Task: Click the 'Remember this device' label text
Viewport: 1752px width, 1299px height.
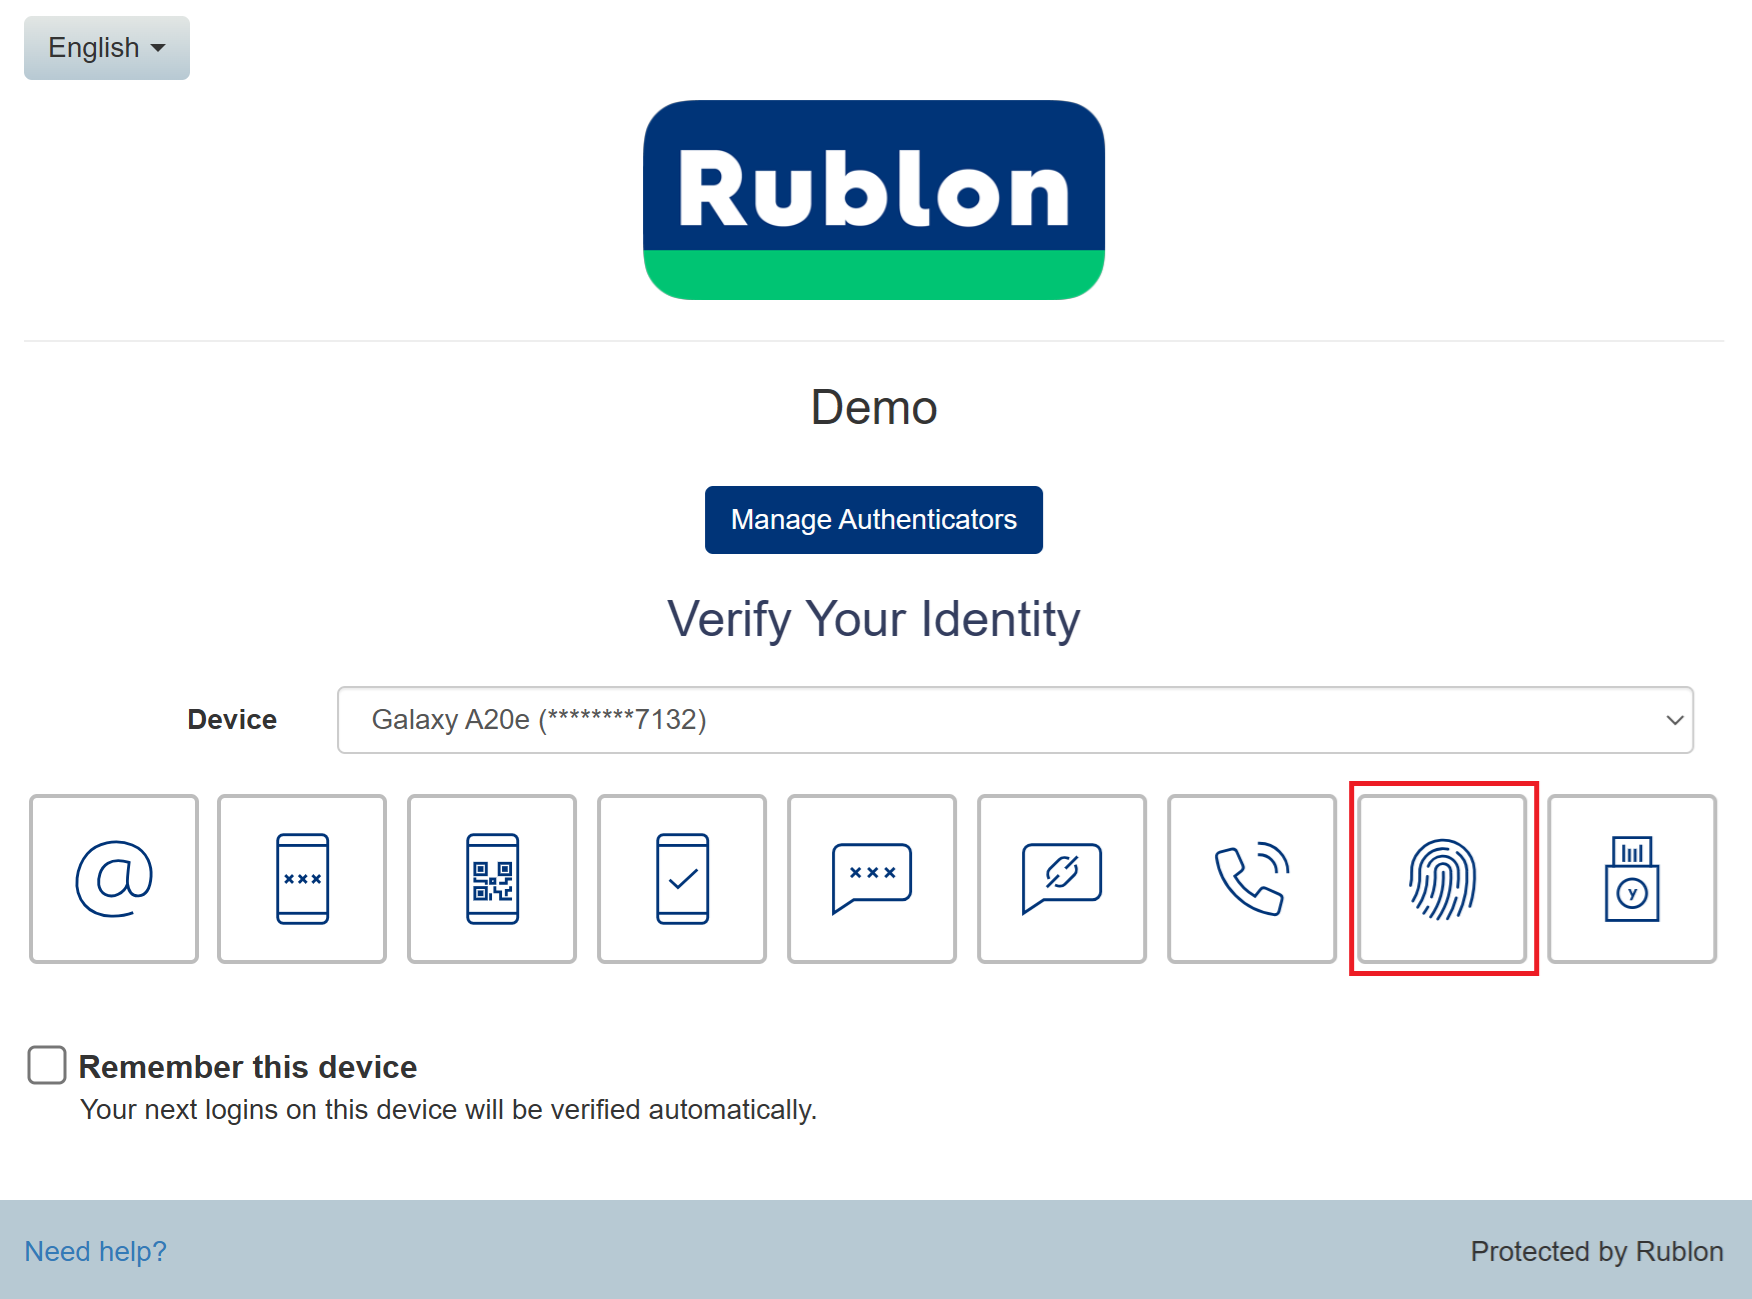Action: [x=248, y=1067]
